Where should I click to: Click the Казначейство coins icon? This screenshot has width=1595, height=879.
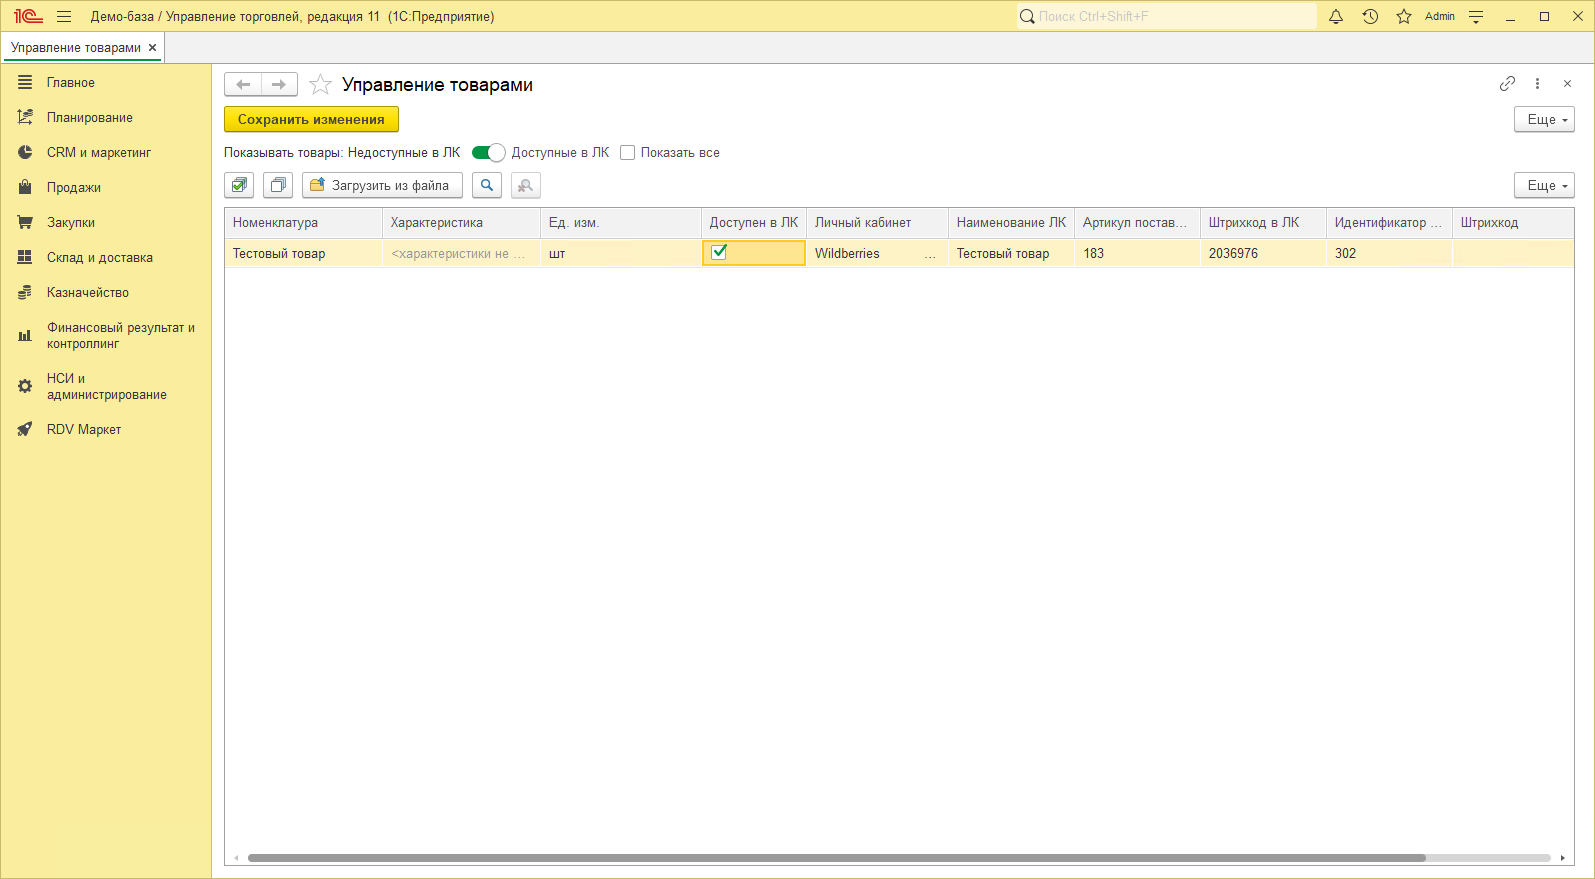click(25, 293)
